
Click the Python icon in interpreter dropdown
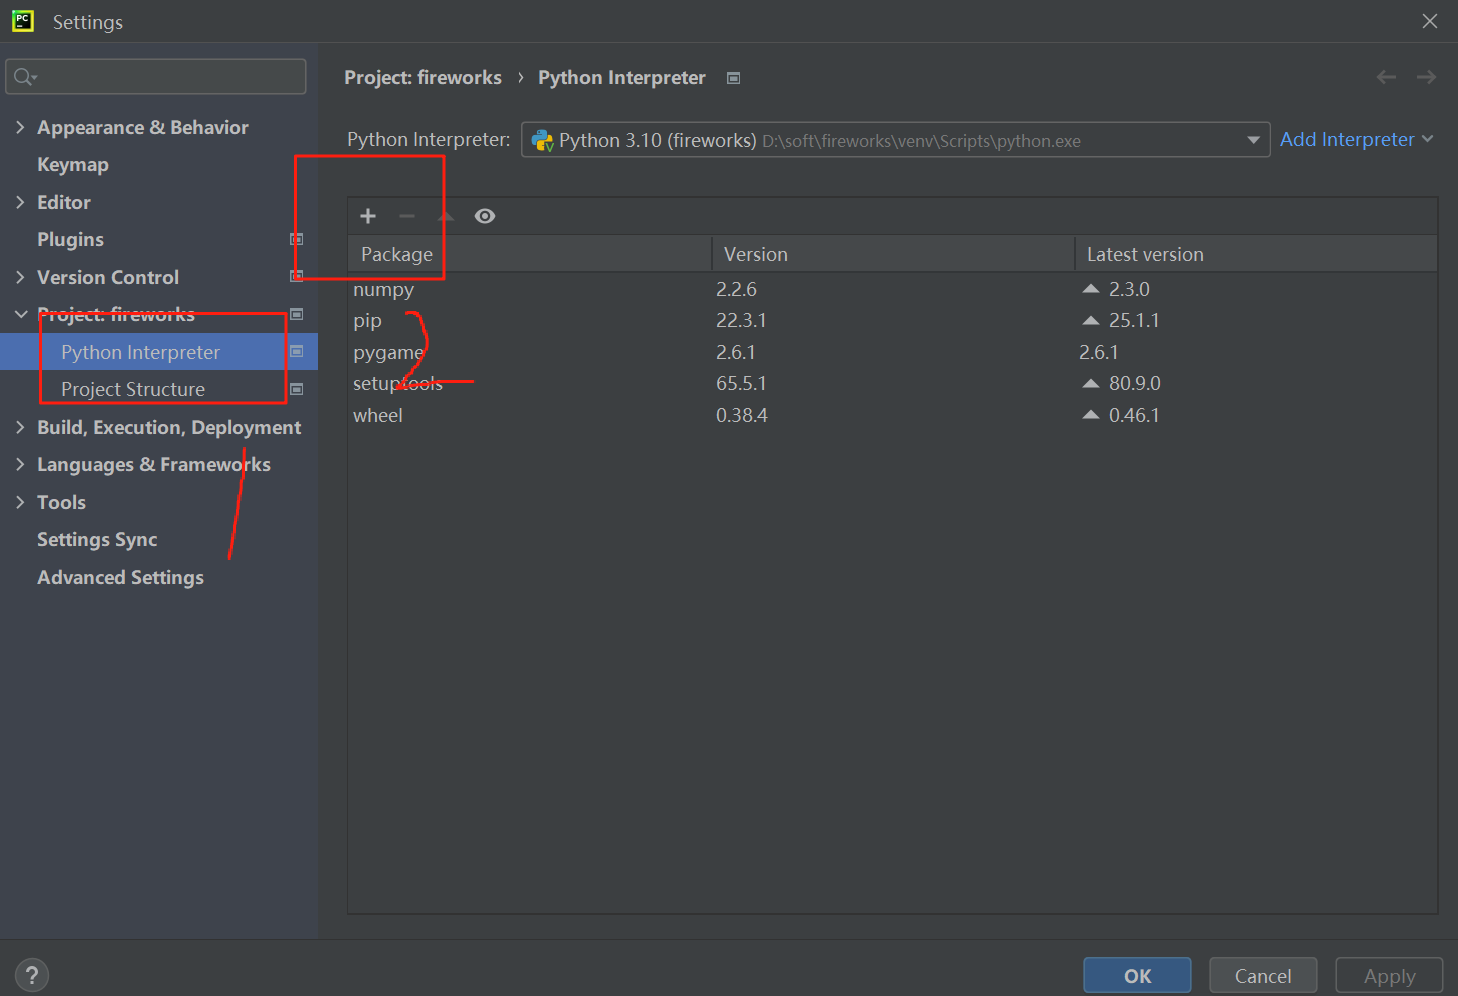(x=543, y=141)
